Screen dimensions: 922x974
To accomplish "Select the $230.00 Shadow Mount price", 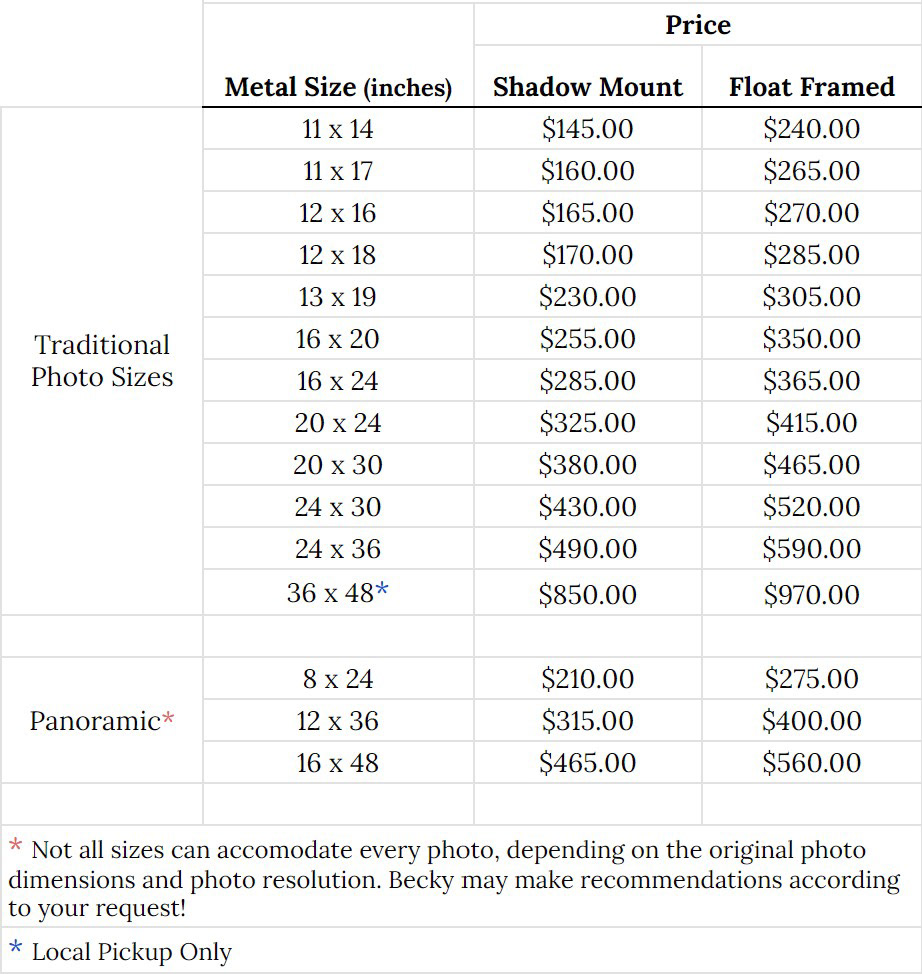I will click(587, 297).
